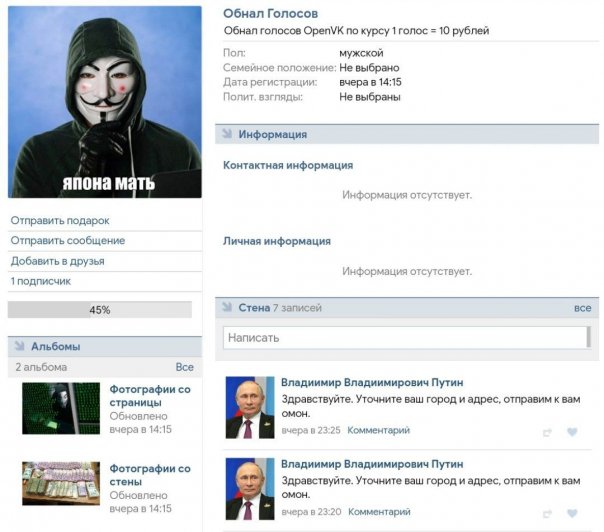Collapse the Стена section arrow icon
The image size is (604, 532).
pyautogui.click(x=227, y=307)
